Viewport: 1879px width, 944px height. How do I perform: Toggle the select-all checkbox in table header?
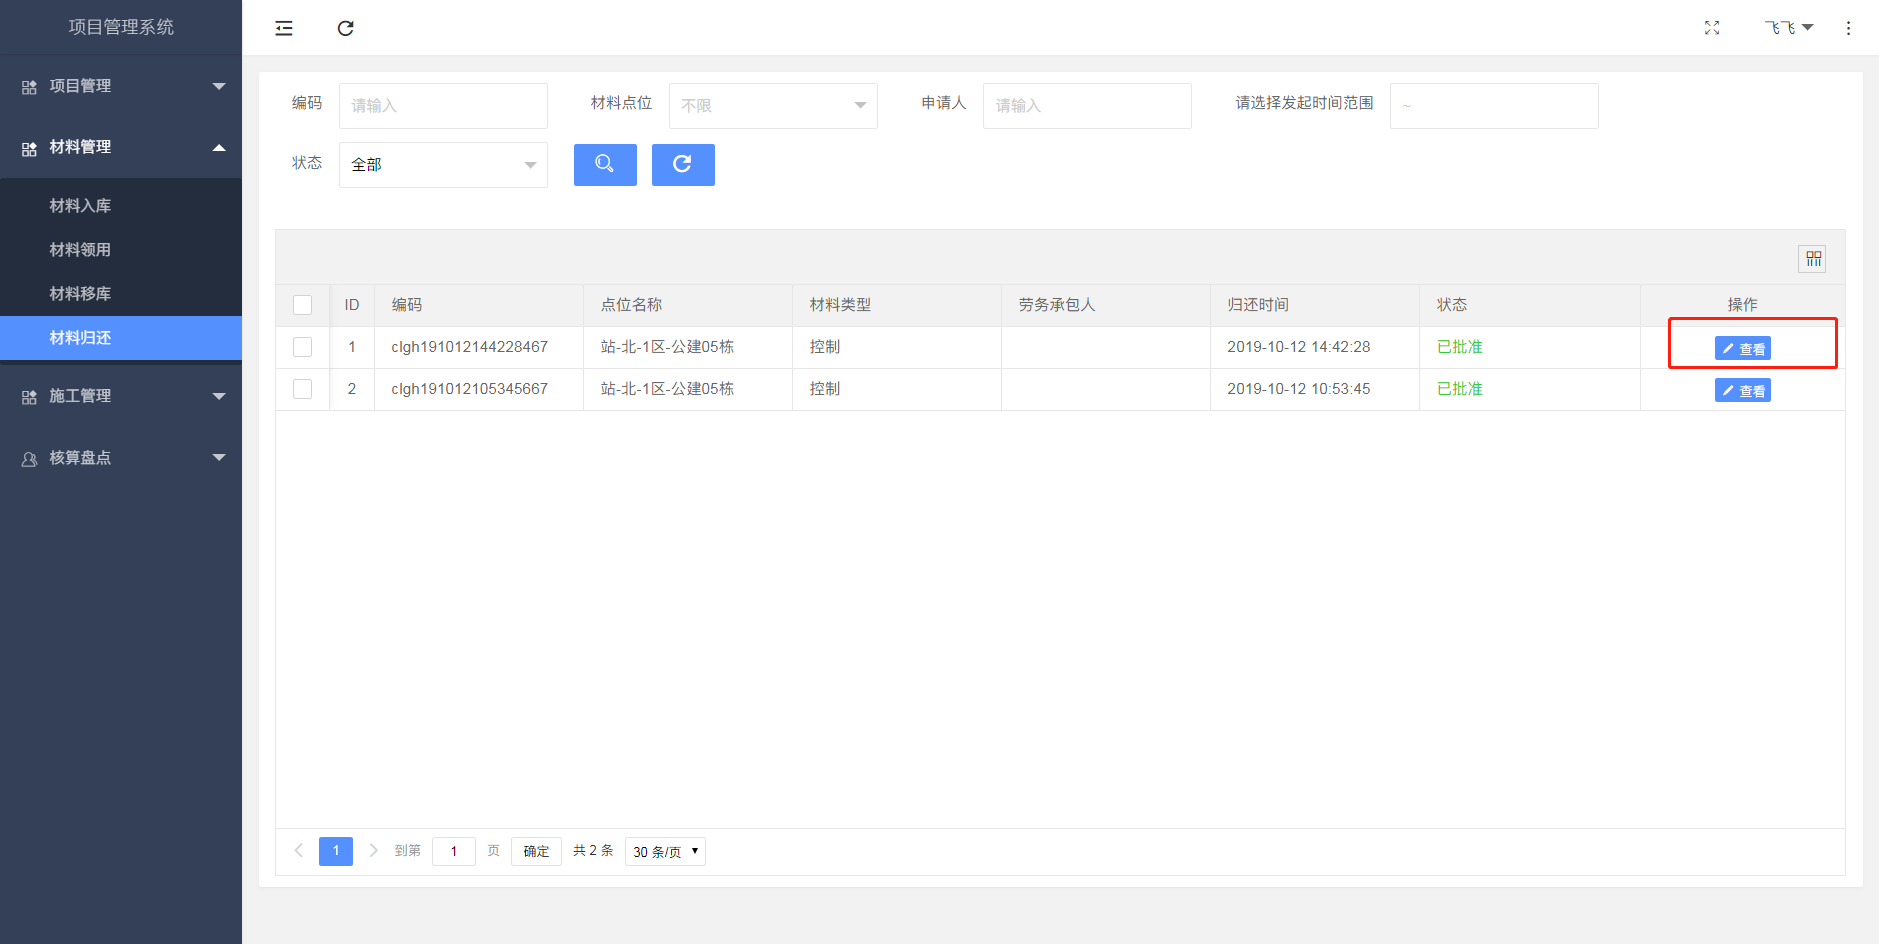click(x=302, y=305)
